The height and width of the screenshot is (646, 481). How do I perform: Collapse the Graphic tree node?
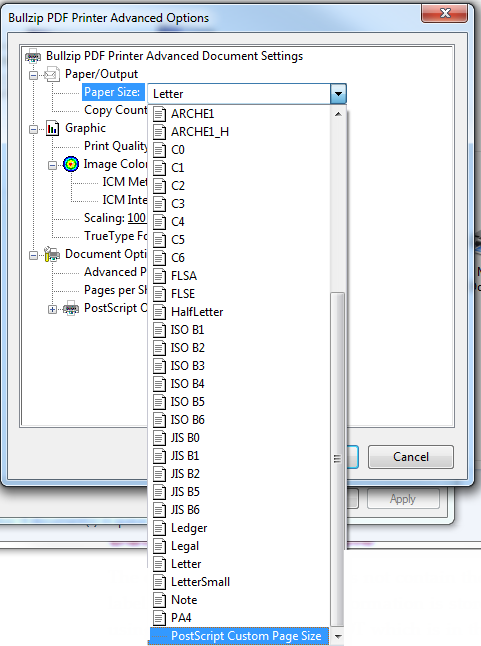pyautogui.click(x=33, y=129)
